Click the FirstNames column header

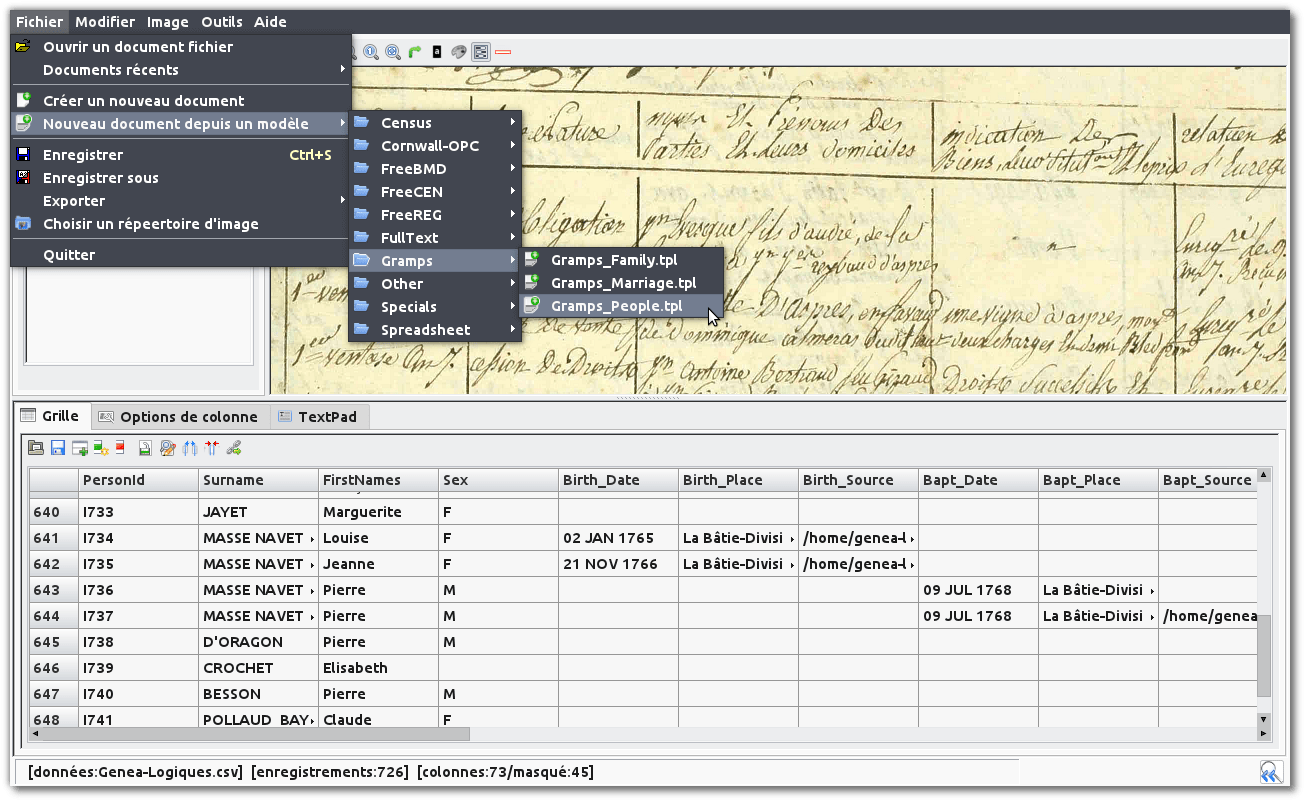[378, 480]
